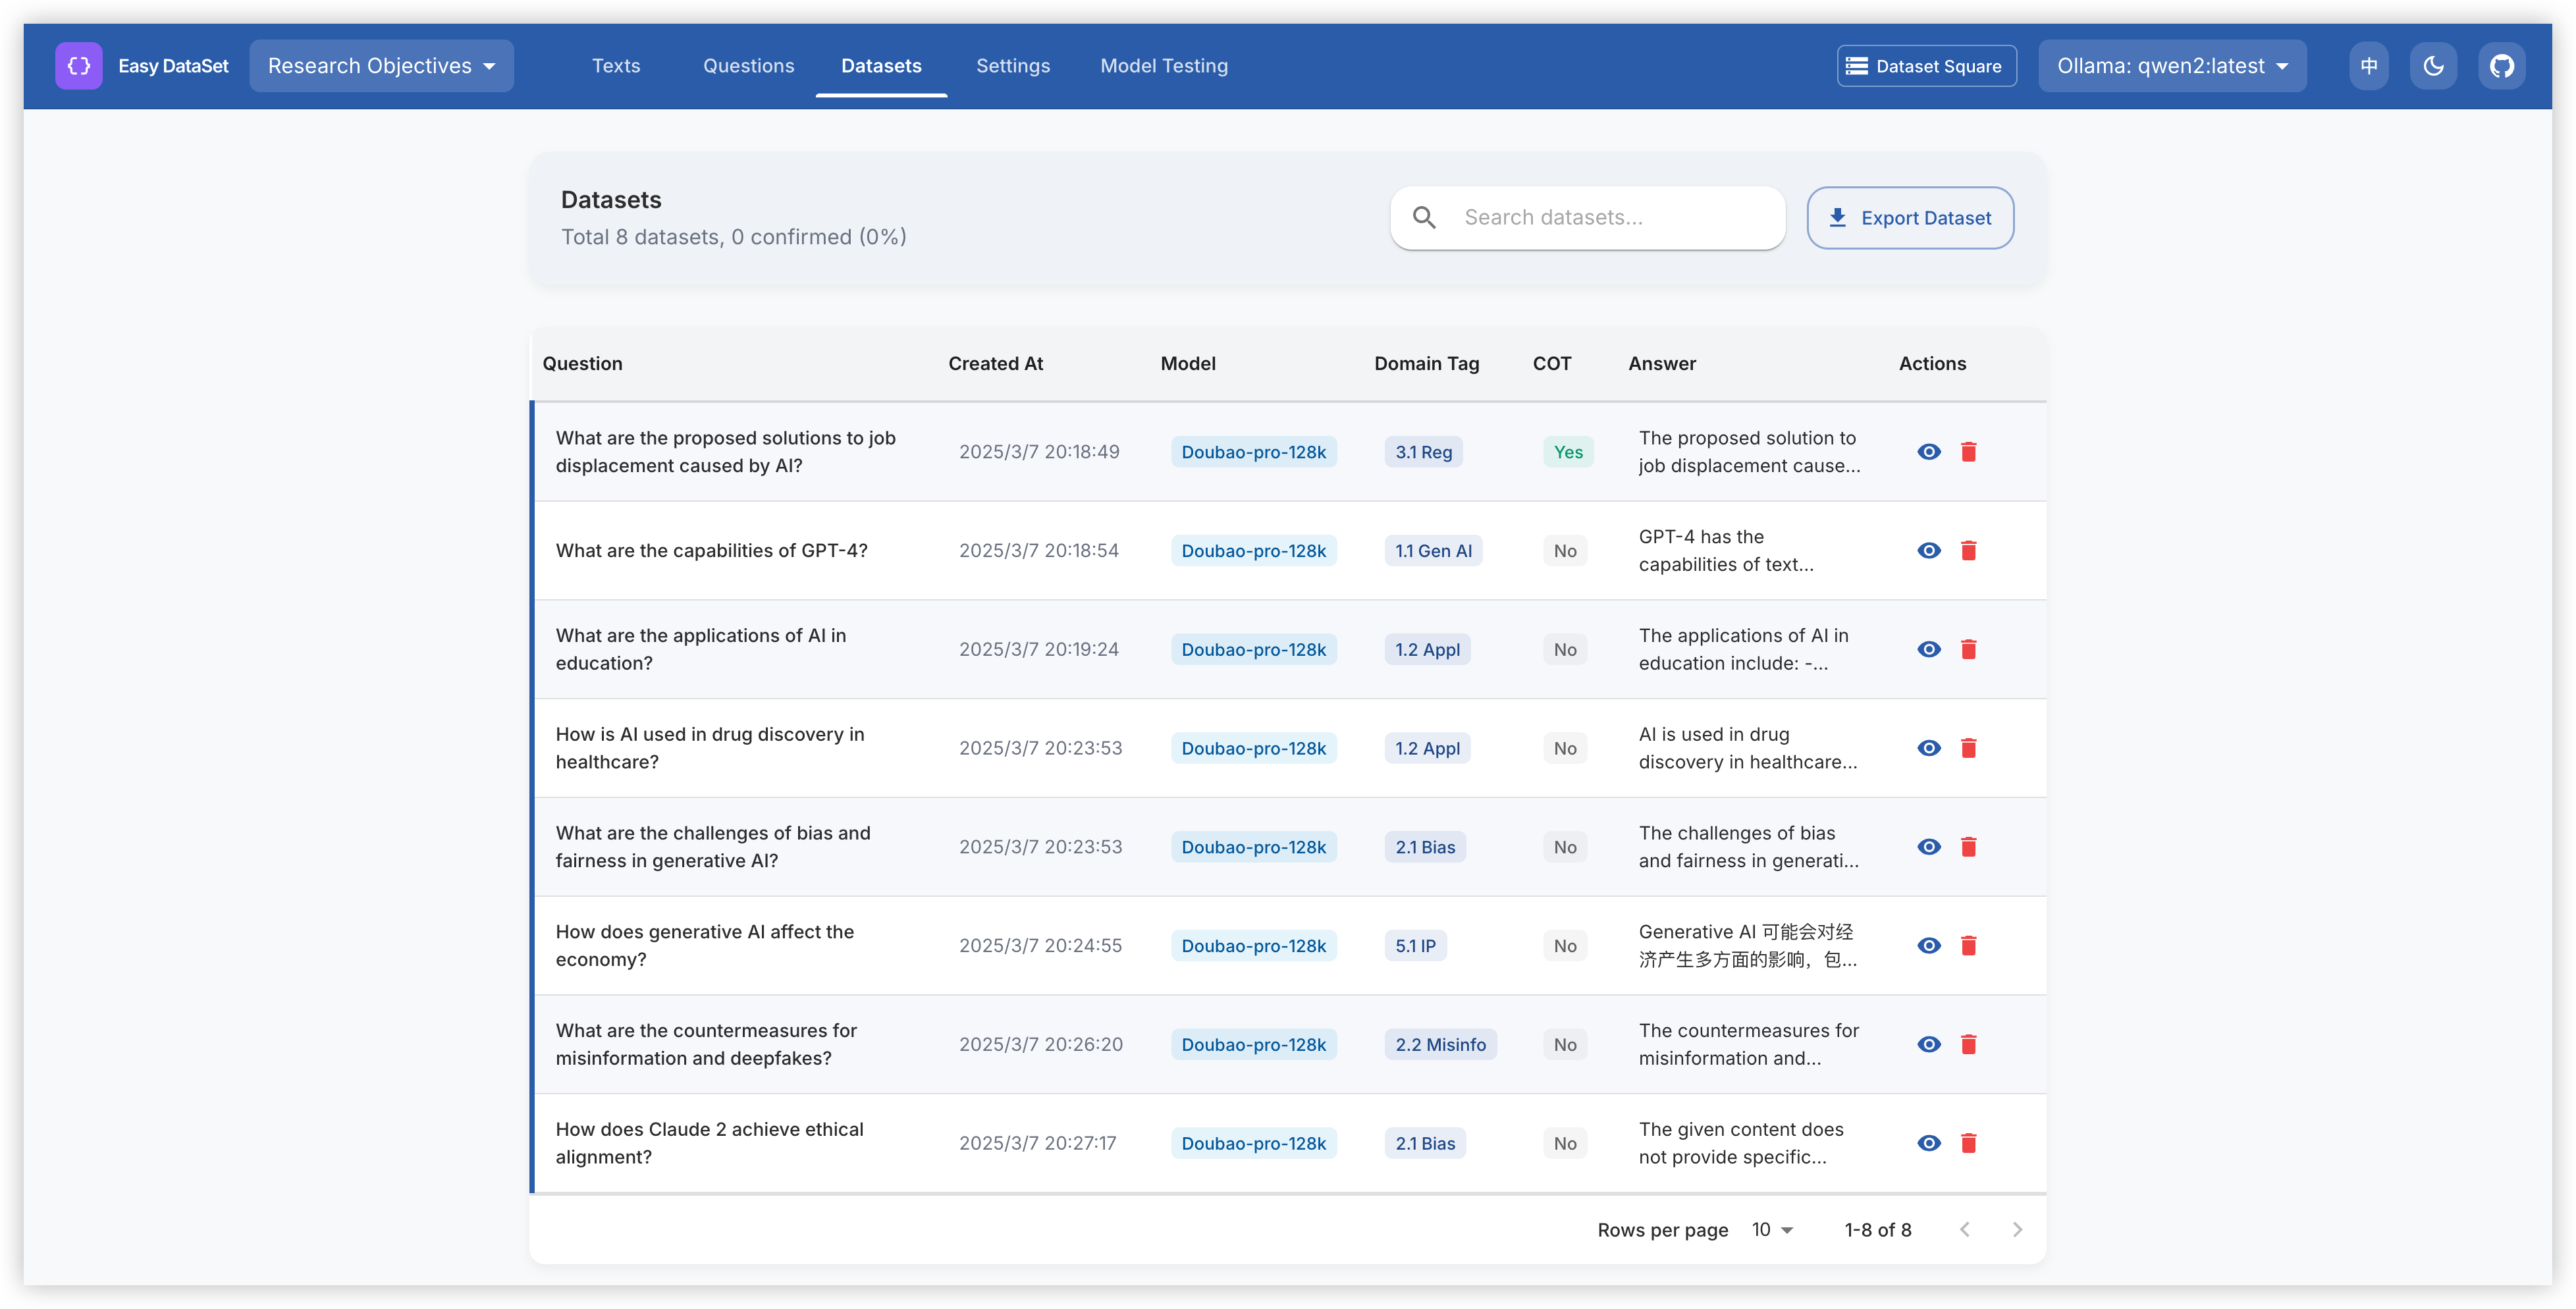Screen dimensions: 2576x1309
Task: Click the Easy DataSet logo icon
Action: pos(78,66)
